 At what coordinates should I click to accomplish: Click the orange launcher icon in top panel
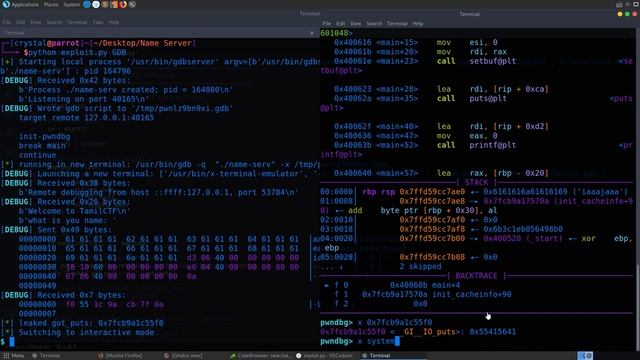click(114, 4)
